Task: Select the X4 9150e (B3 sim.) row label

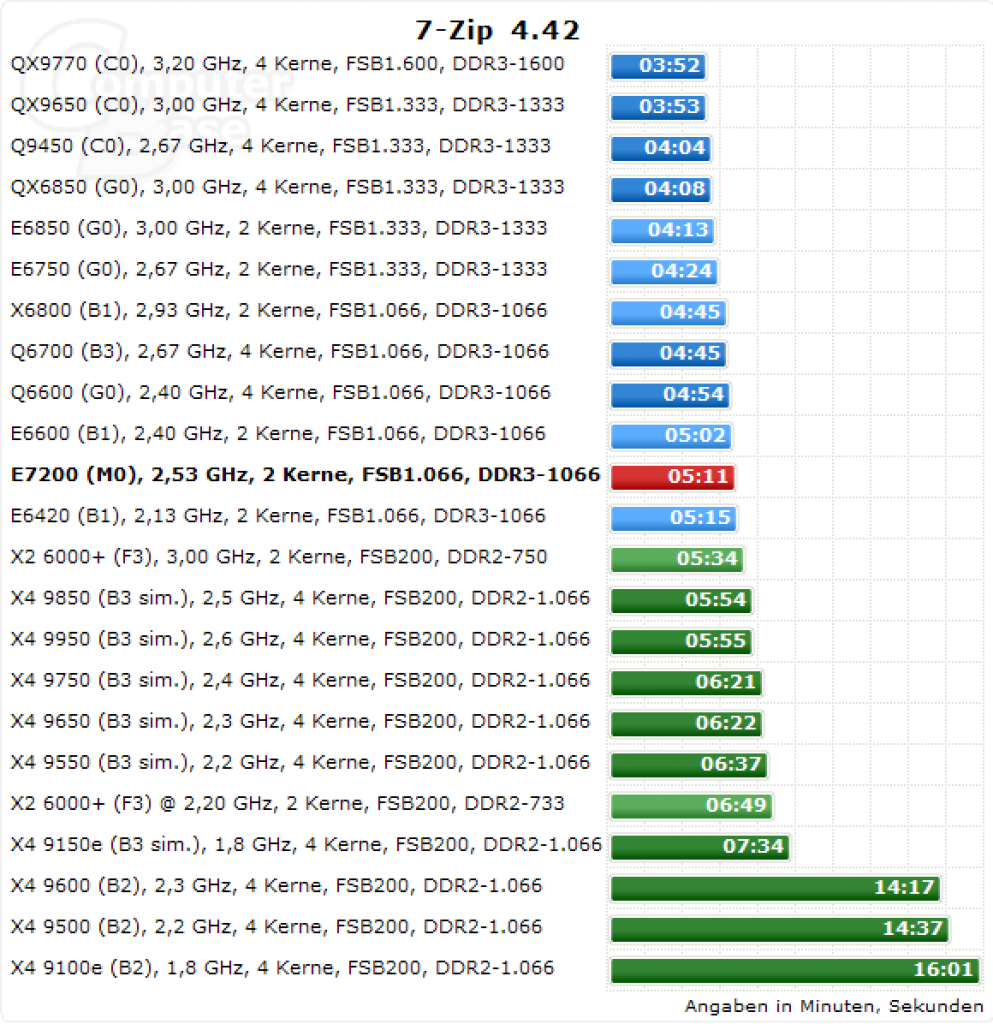Action: click(306, 845)
